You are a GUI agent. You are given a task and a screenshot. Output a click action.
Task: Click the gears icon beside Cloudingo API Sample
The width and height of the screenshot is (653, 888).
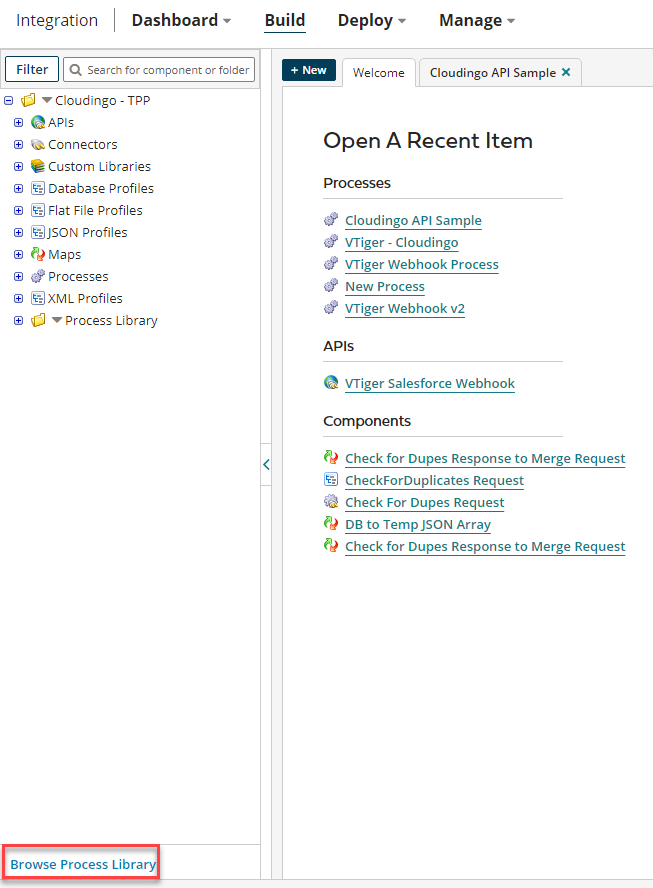331,220
